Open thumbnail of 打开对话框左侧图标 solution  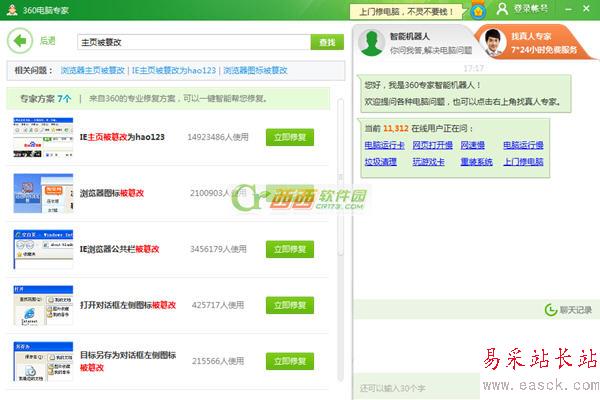coord(43,305)
